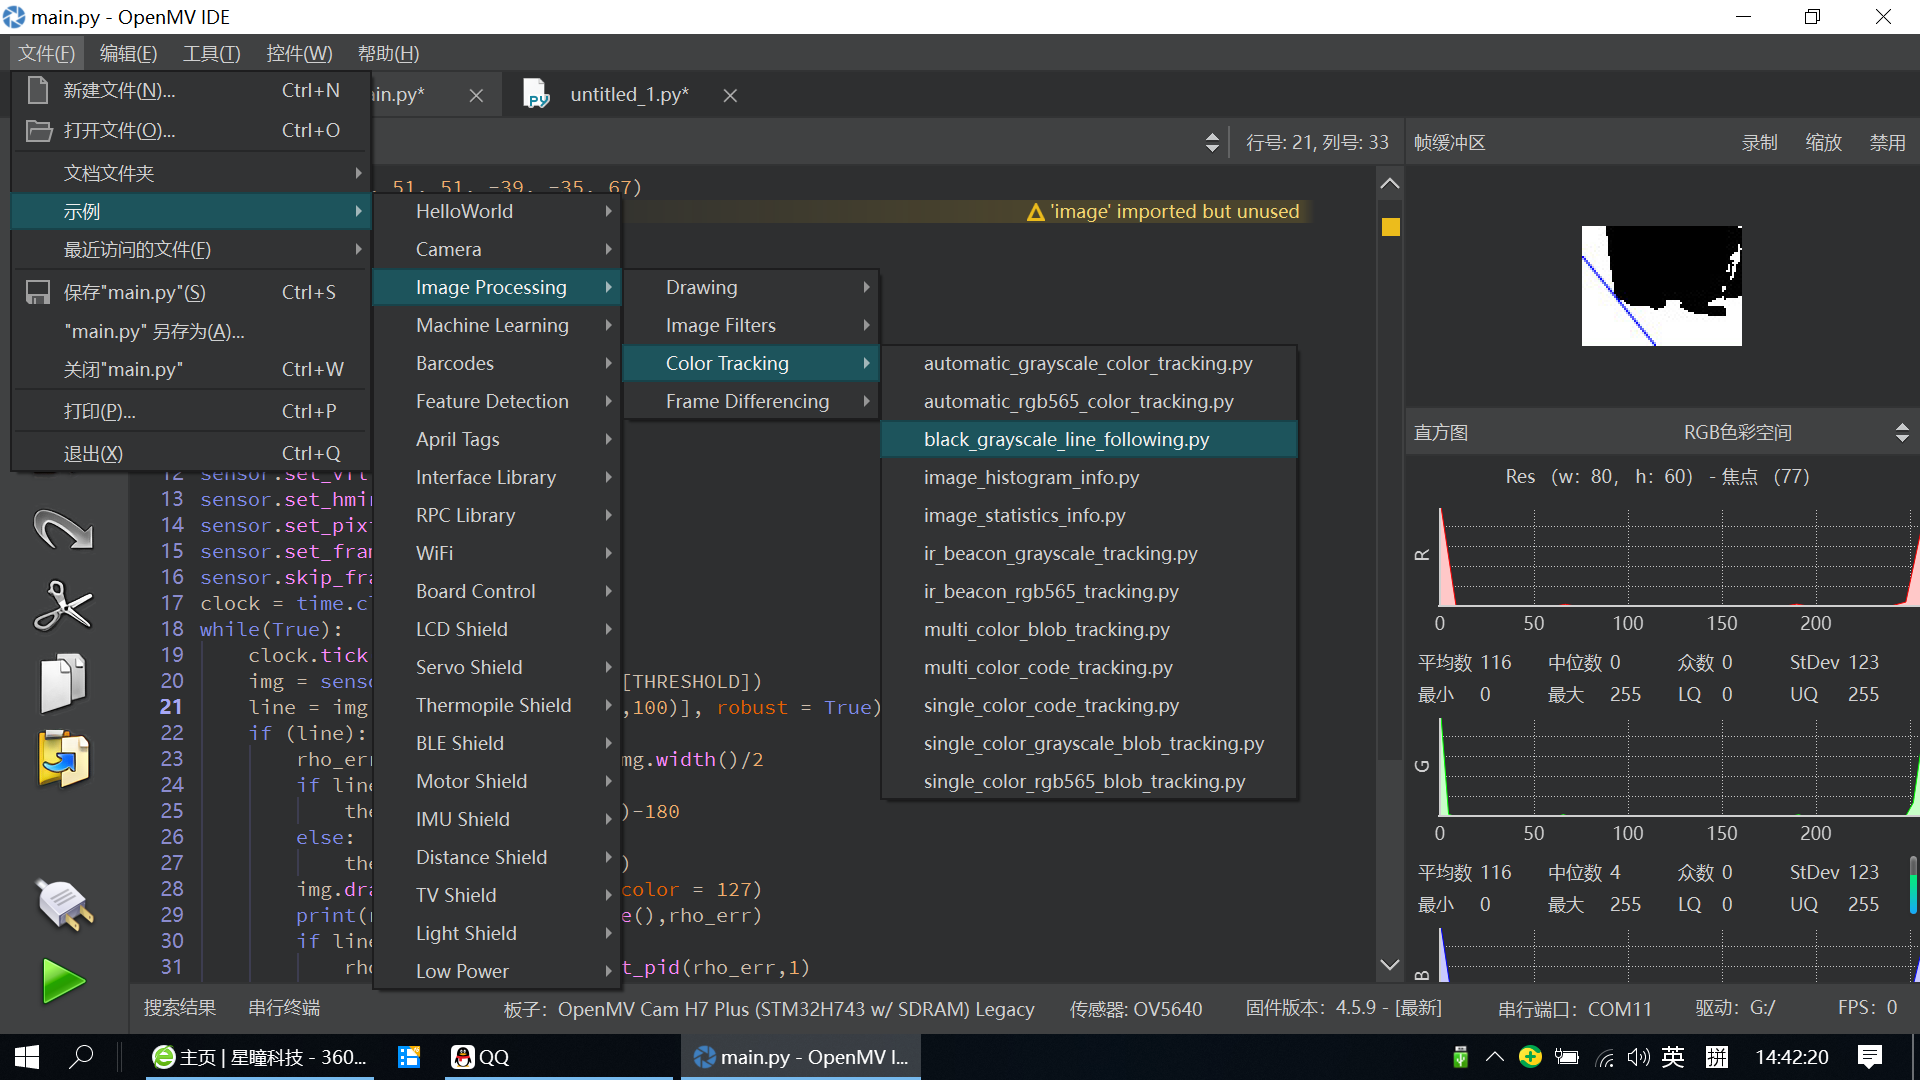Click the 禁用 disable button
1920x1080 pixels.
1887,142
